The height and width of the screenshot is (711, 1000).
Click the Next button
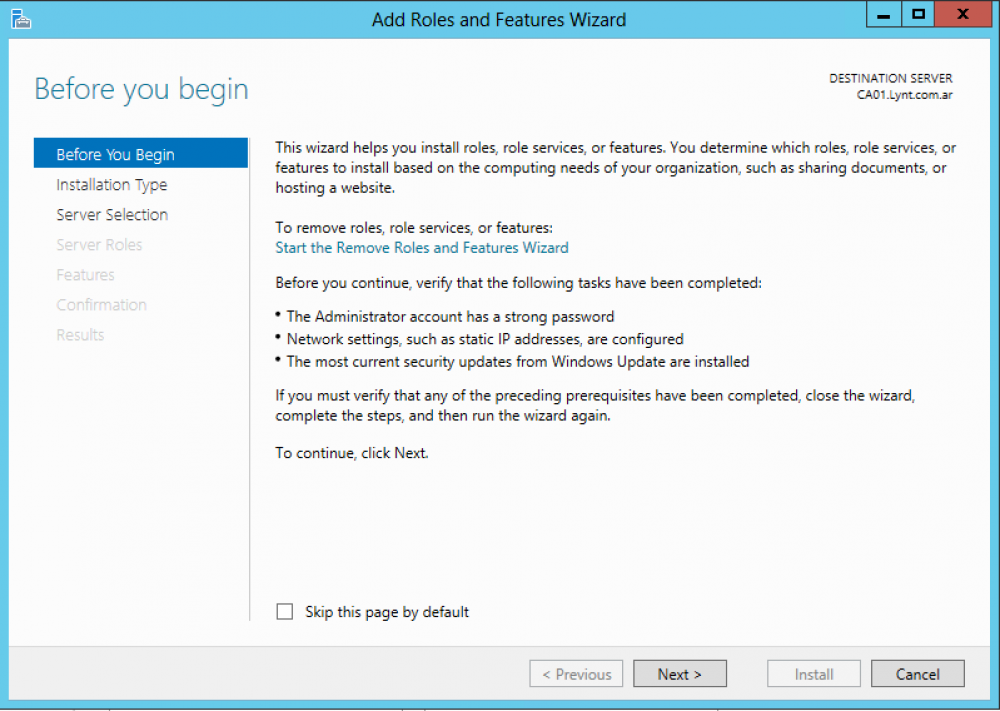pos(679,673)
